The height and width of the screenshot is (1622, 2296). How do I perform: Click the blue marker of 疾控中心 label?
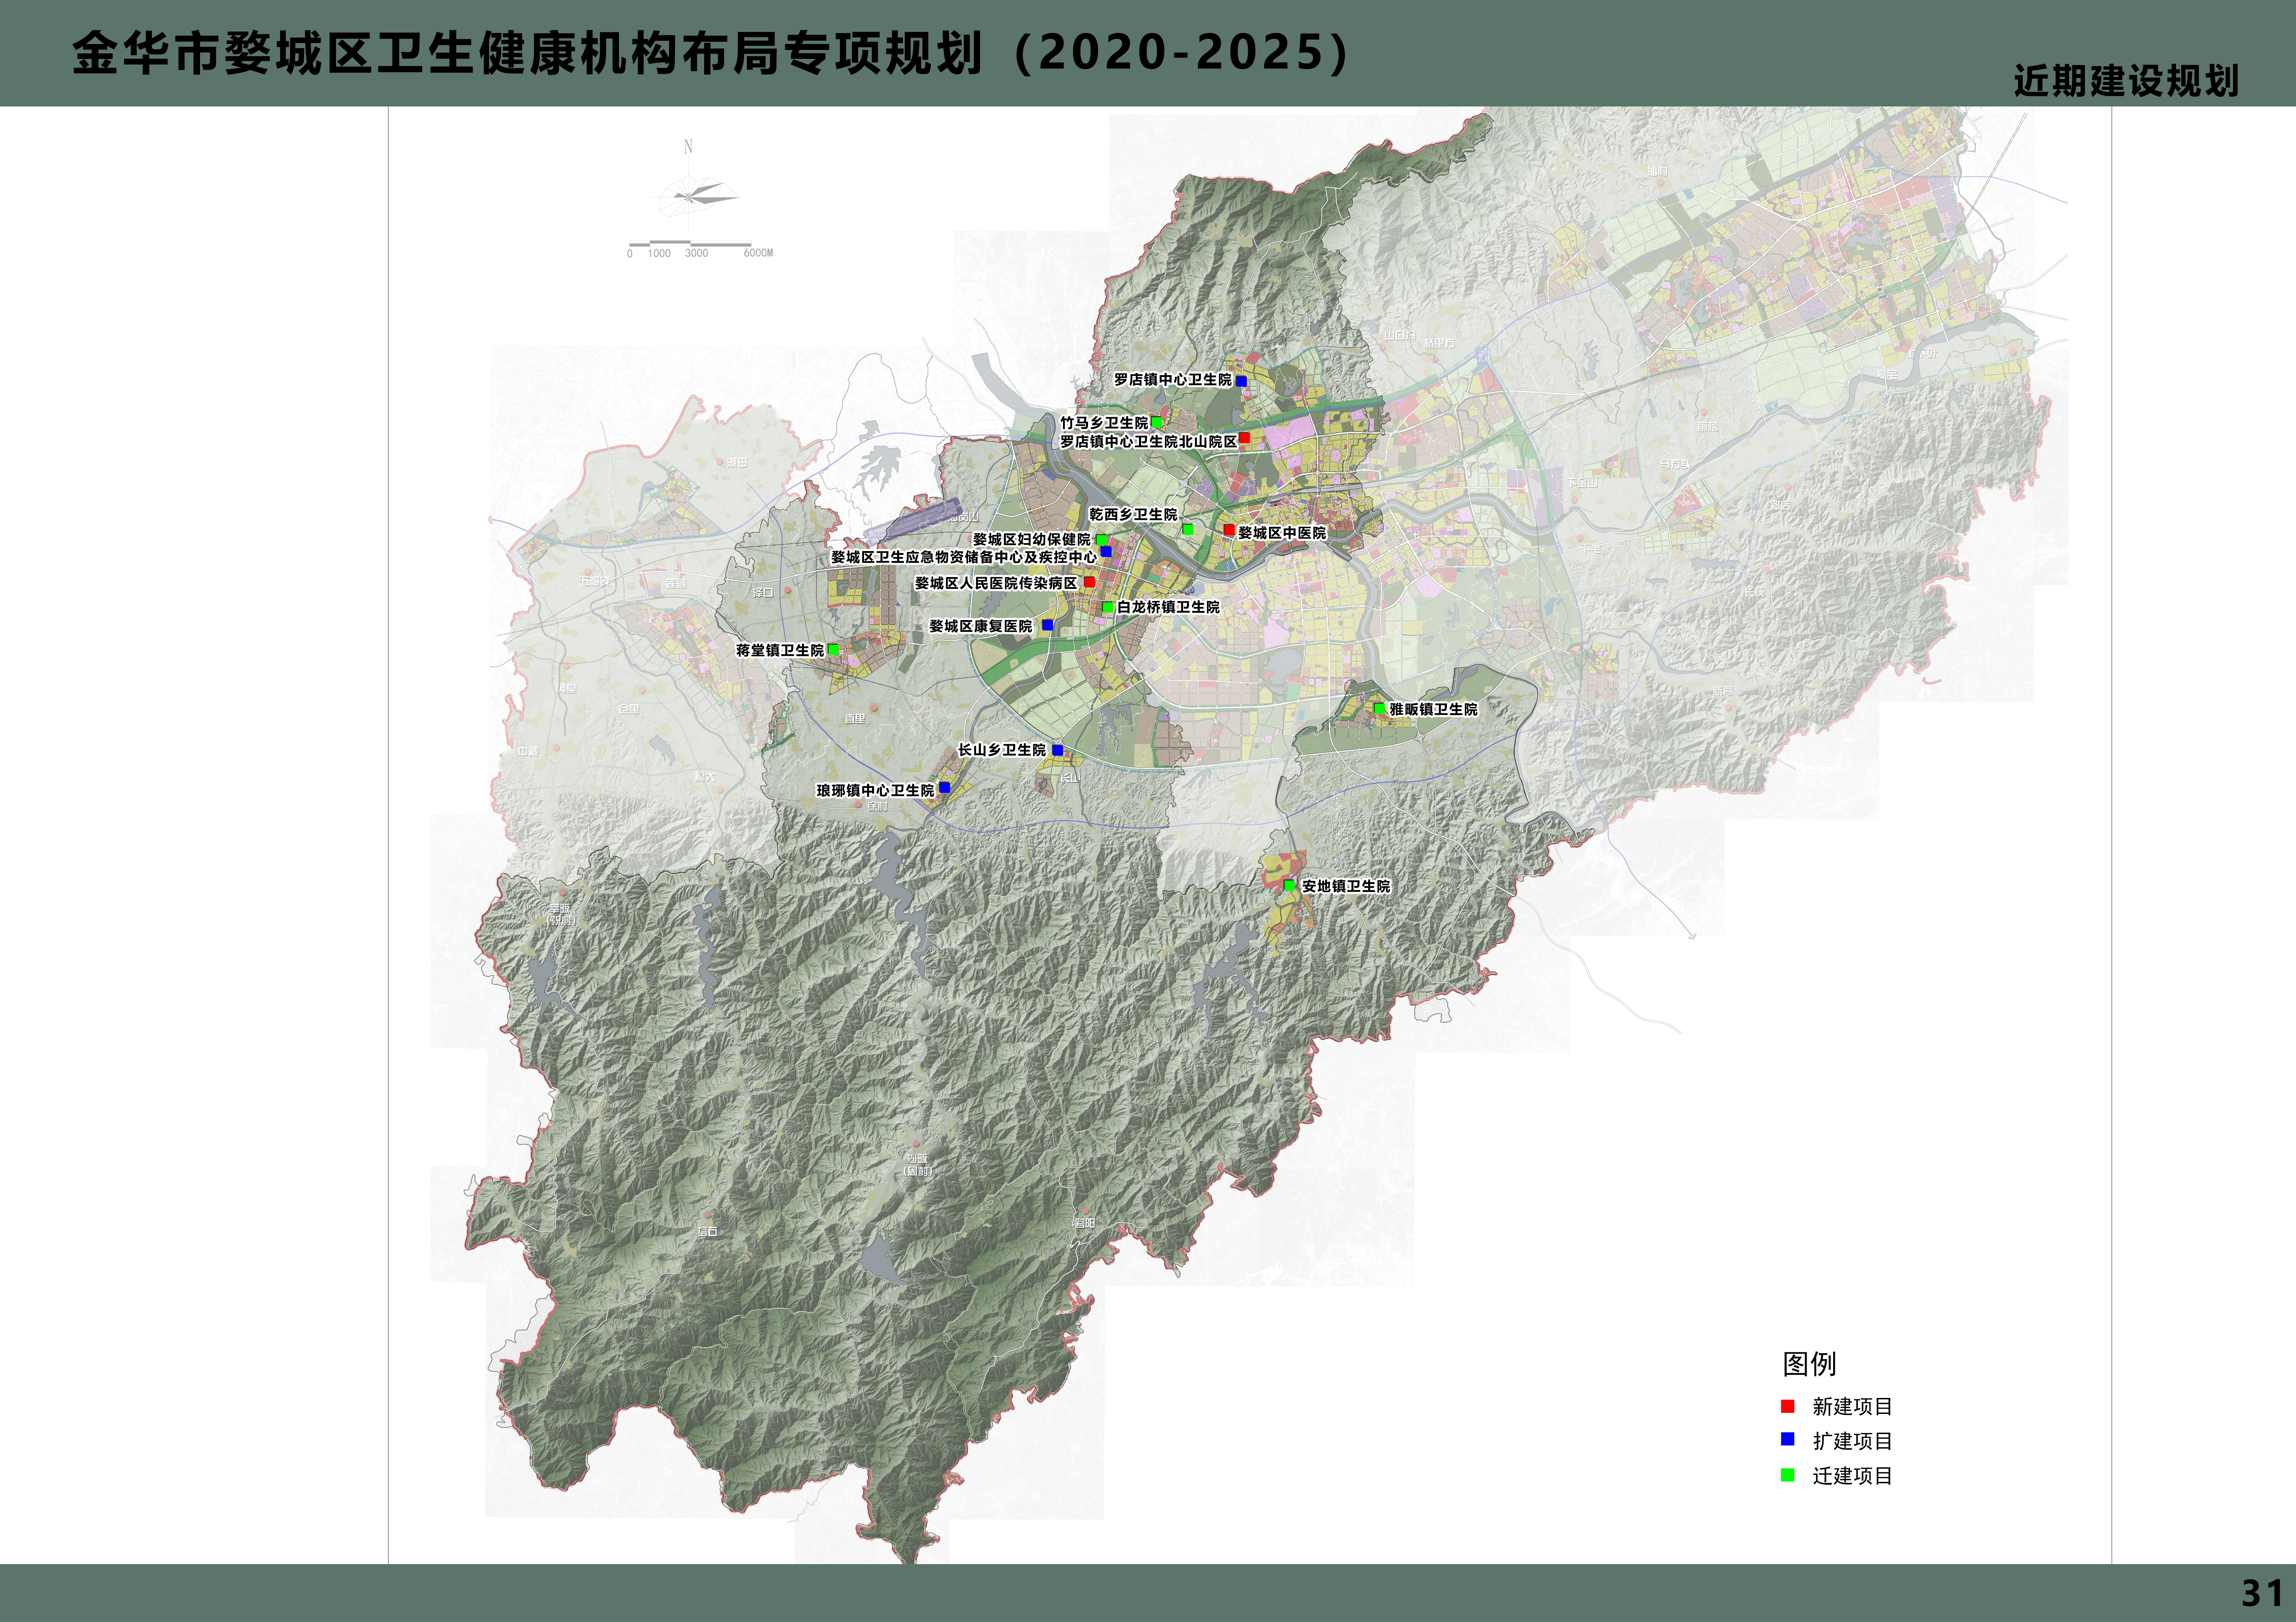coord(1106,552)
